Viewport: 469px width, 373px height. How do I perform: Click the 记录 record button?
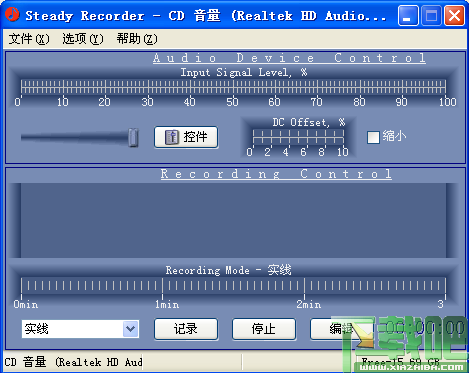pyautogui.click(x=186, y=329)
